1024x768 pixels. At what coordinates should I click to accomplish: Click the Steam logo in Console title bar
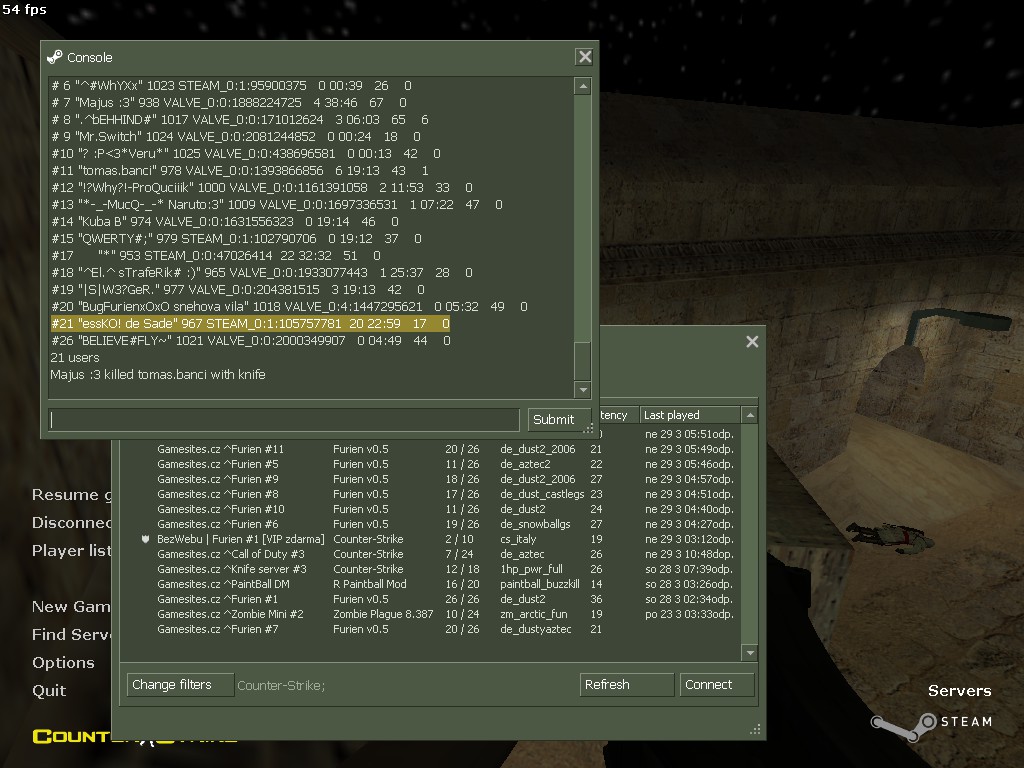point(55,57)
